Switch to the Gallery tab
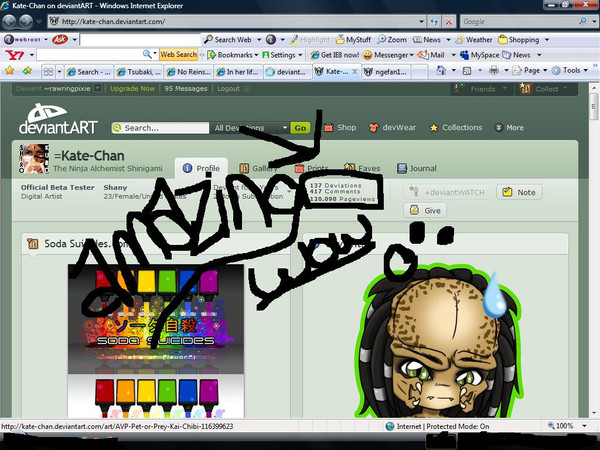600x450 pixels. (258, 168)
